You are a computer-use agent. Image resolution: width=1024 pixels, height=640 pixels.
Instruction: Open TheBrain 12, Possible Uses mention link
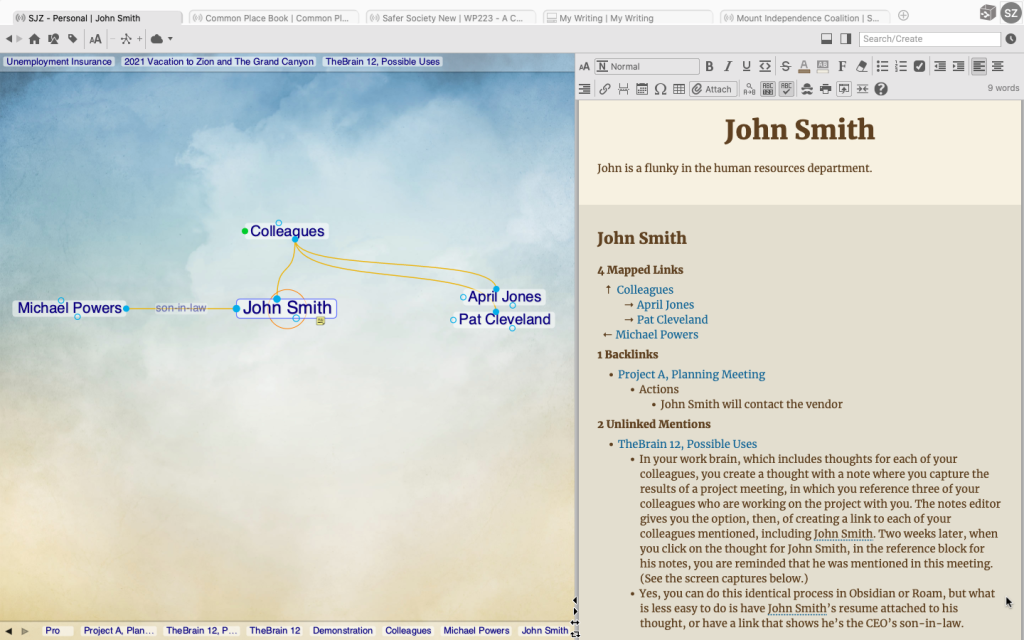click(x=687, y=444)
